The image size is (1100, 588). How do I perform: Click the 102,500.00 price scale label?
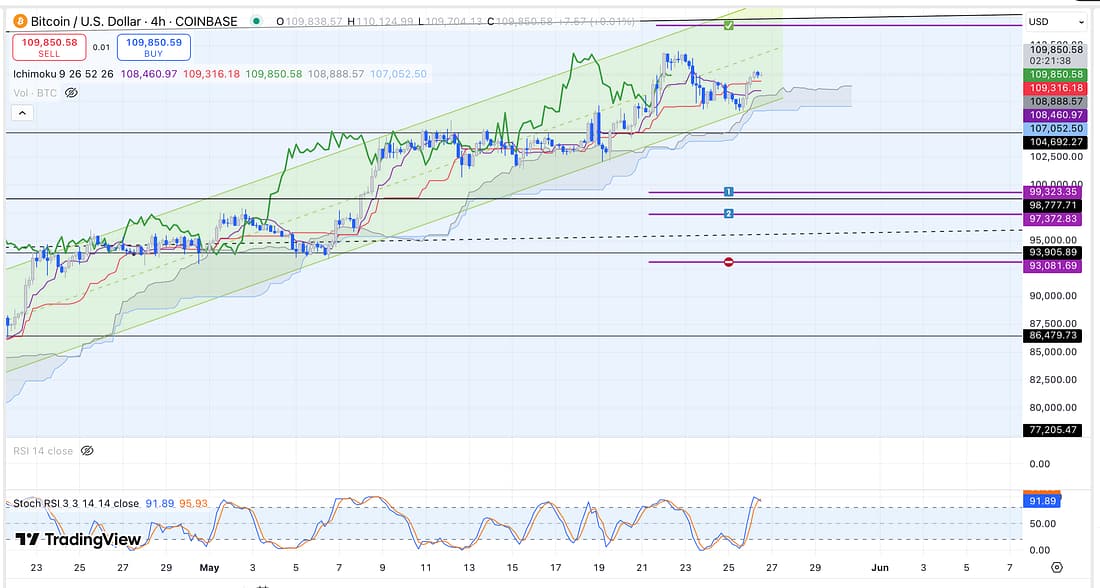pyautogui.click(x=1057, y=156)
